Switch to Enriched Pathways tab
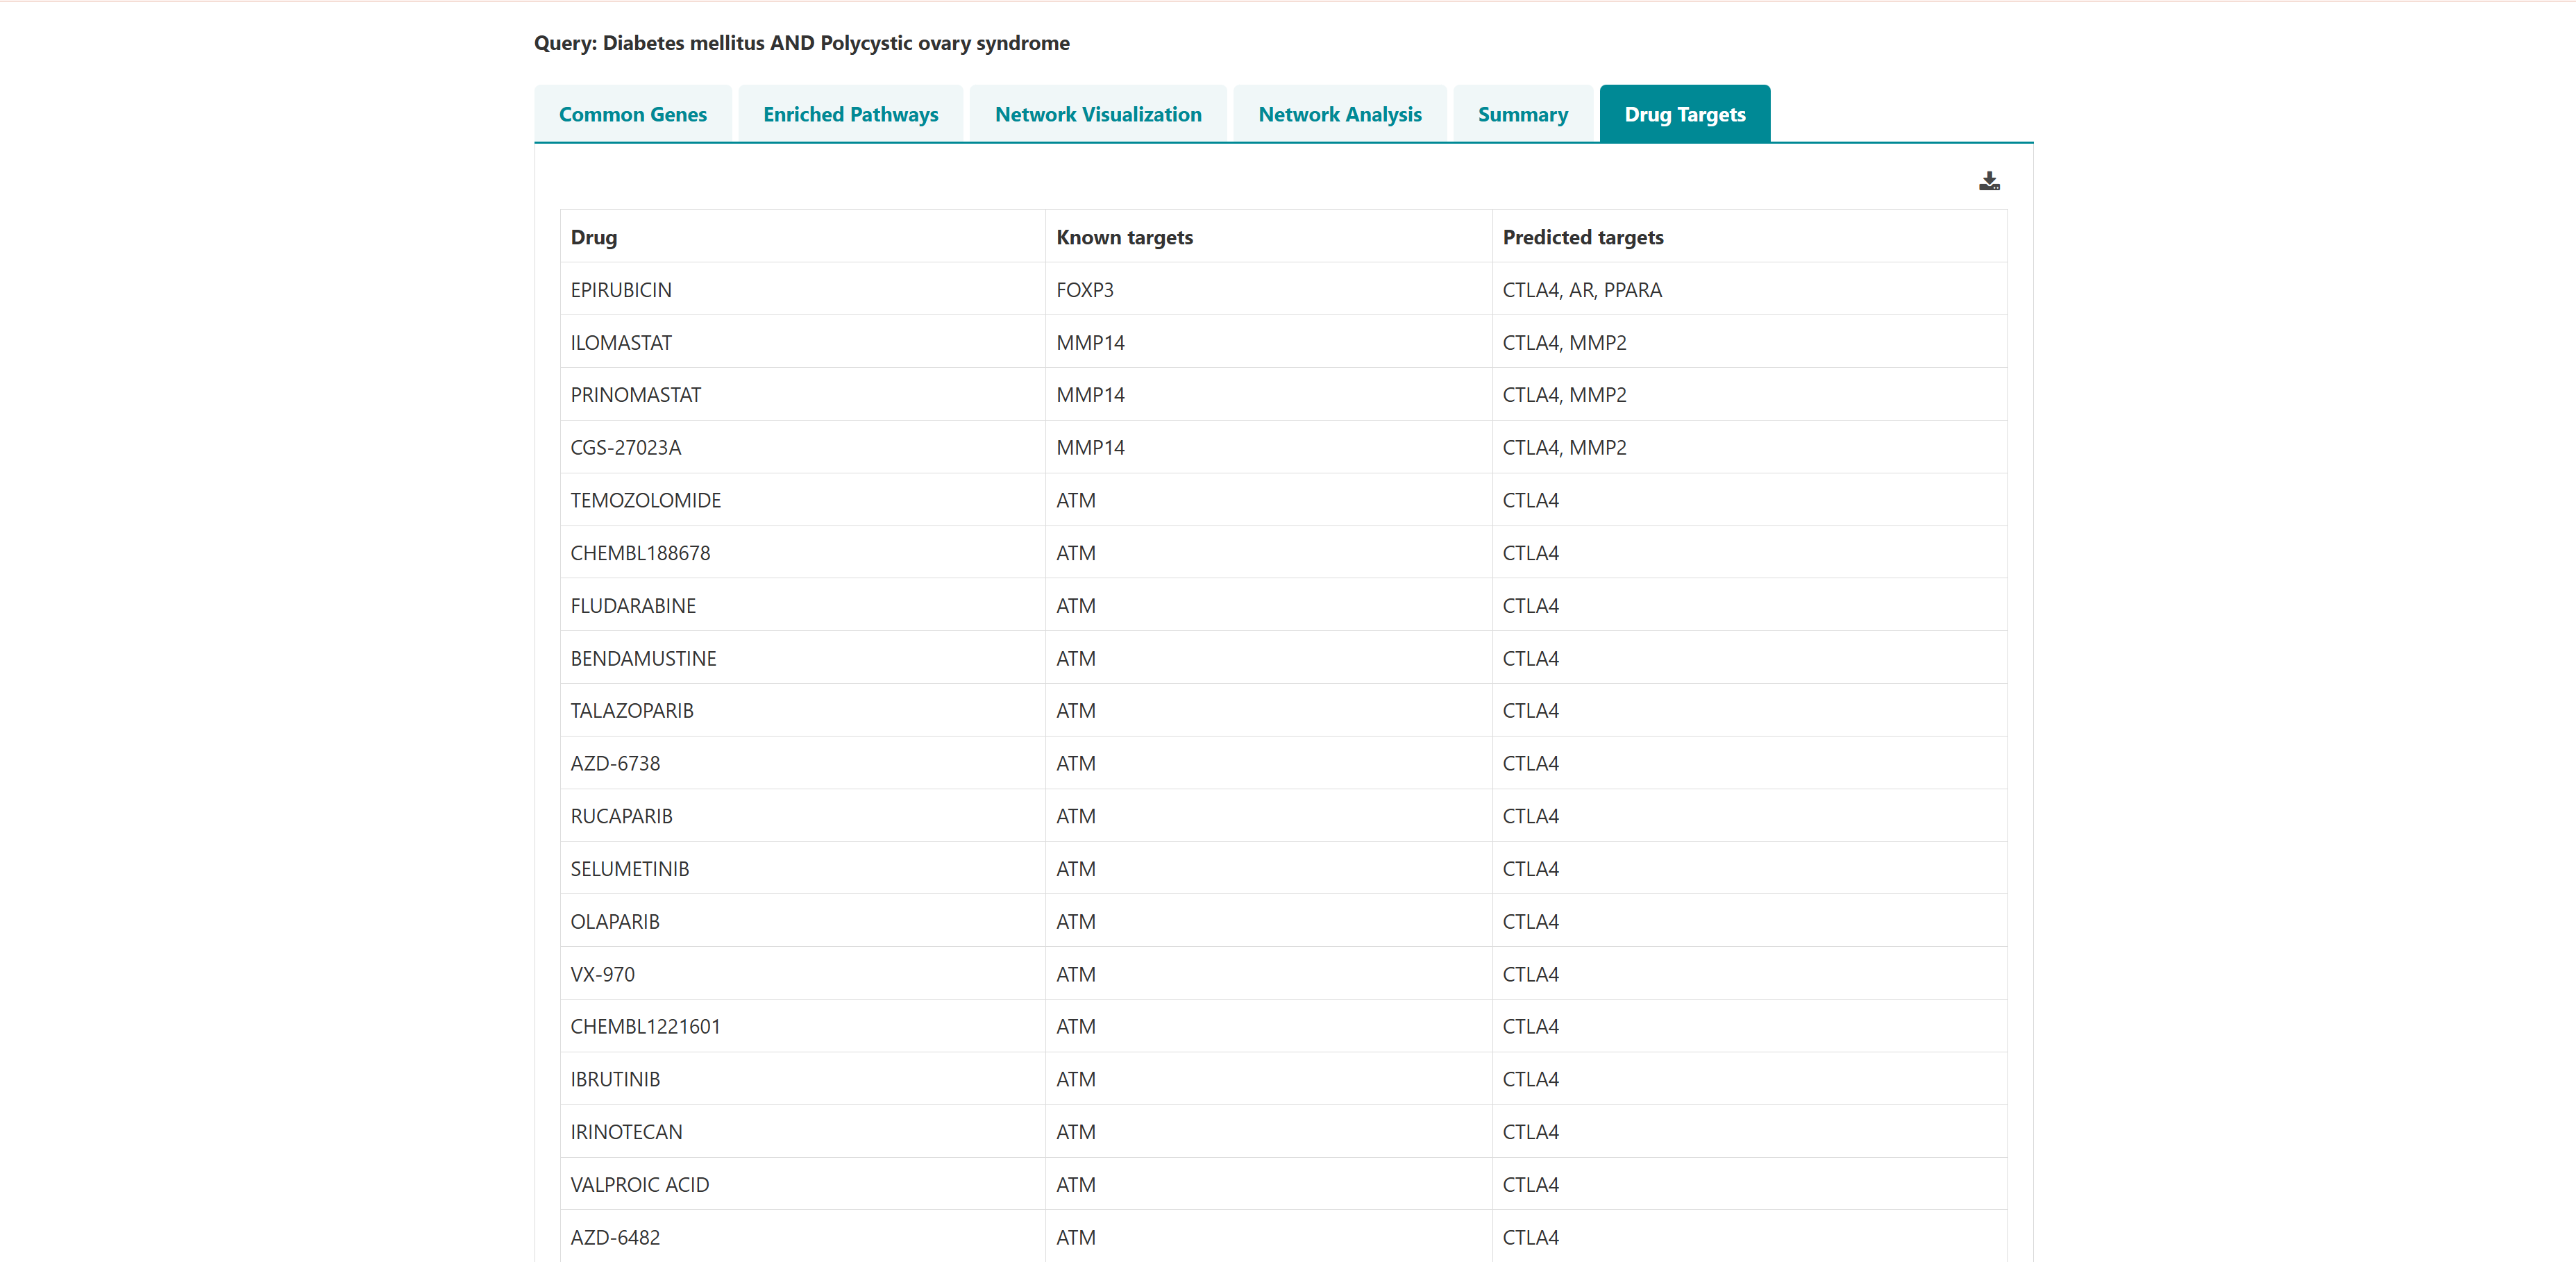This screenshot has width=2576, height=1262. [850, 114]
